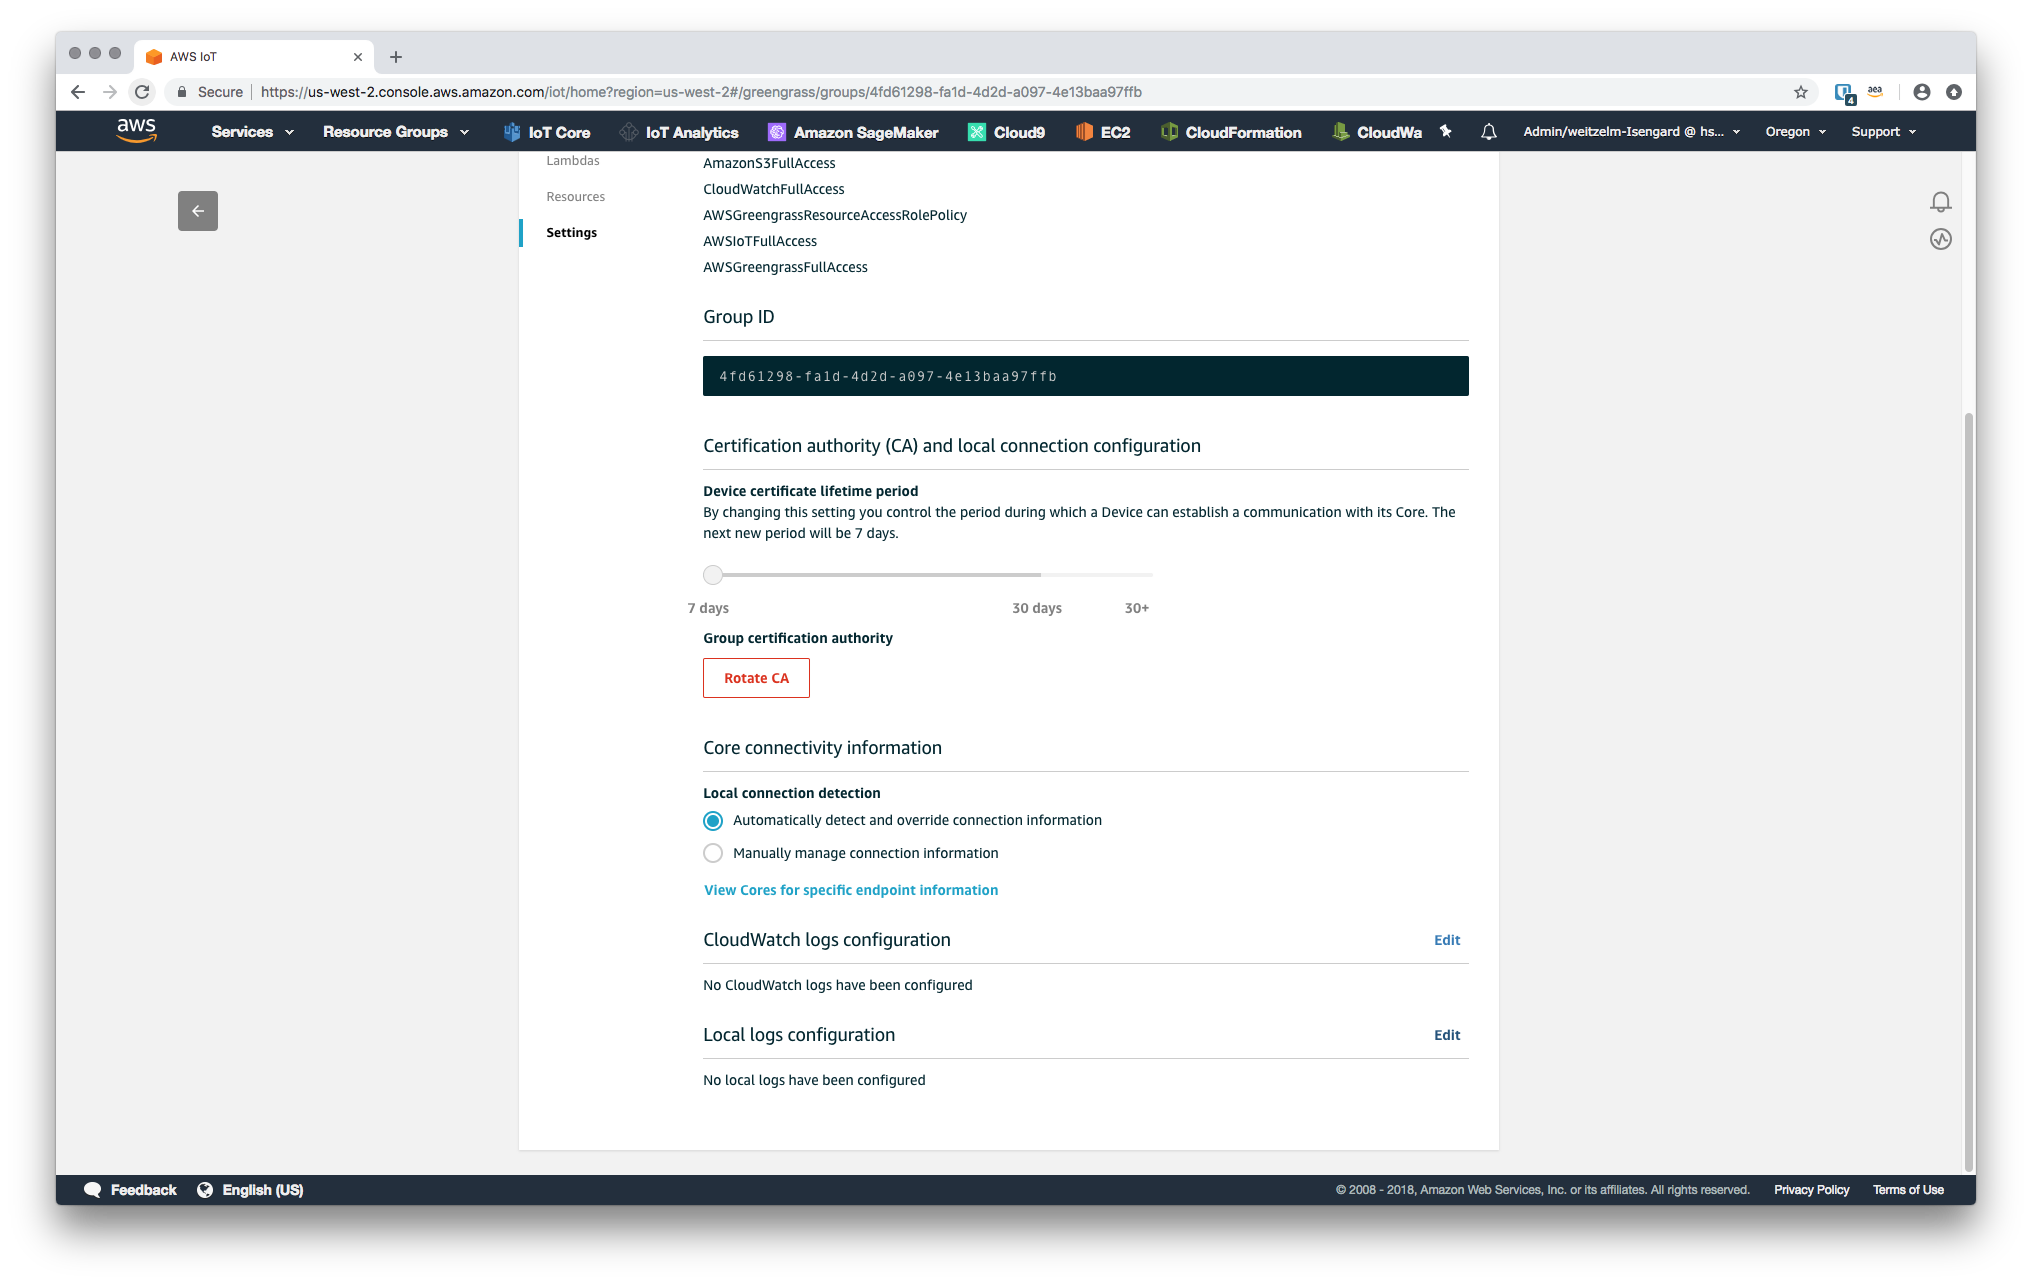Screen dimensions: 2032x1285
Task: Open the Support dropdown
Action: (x=1883, y=132)
